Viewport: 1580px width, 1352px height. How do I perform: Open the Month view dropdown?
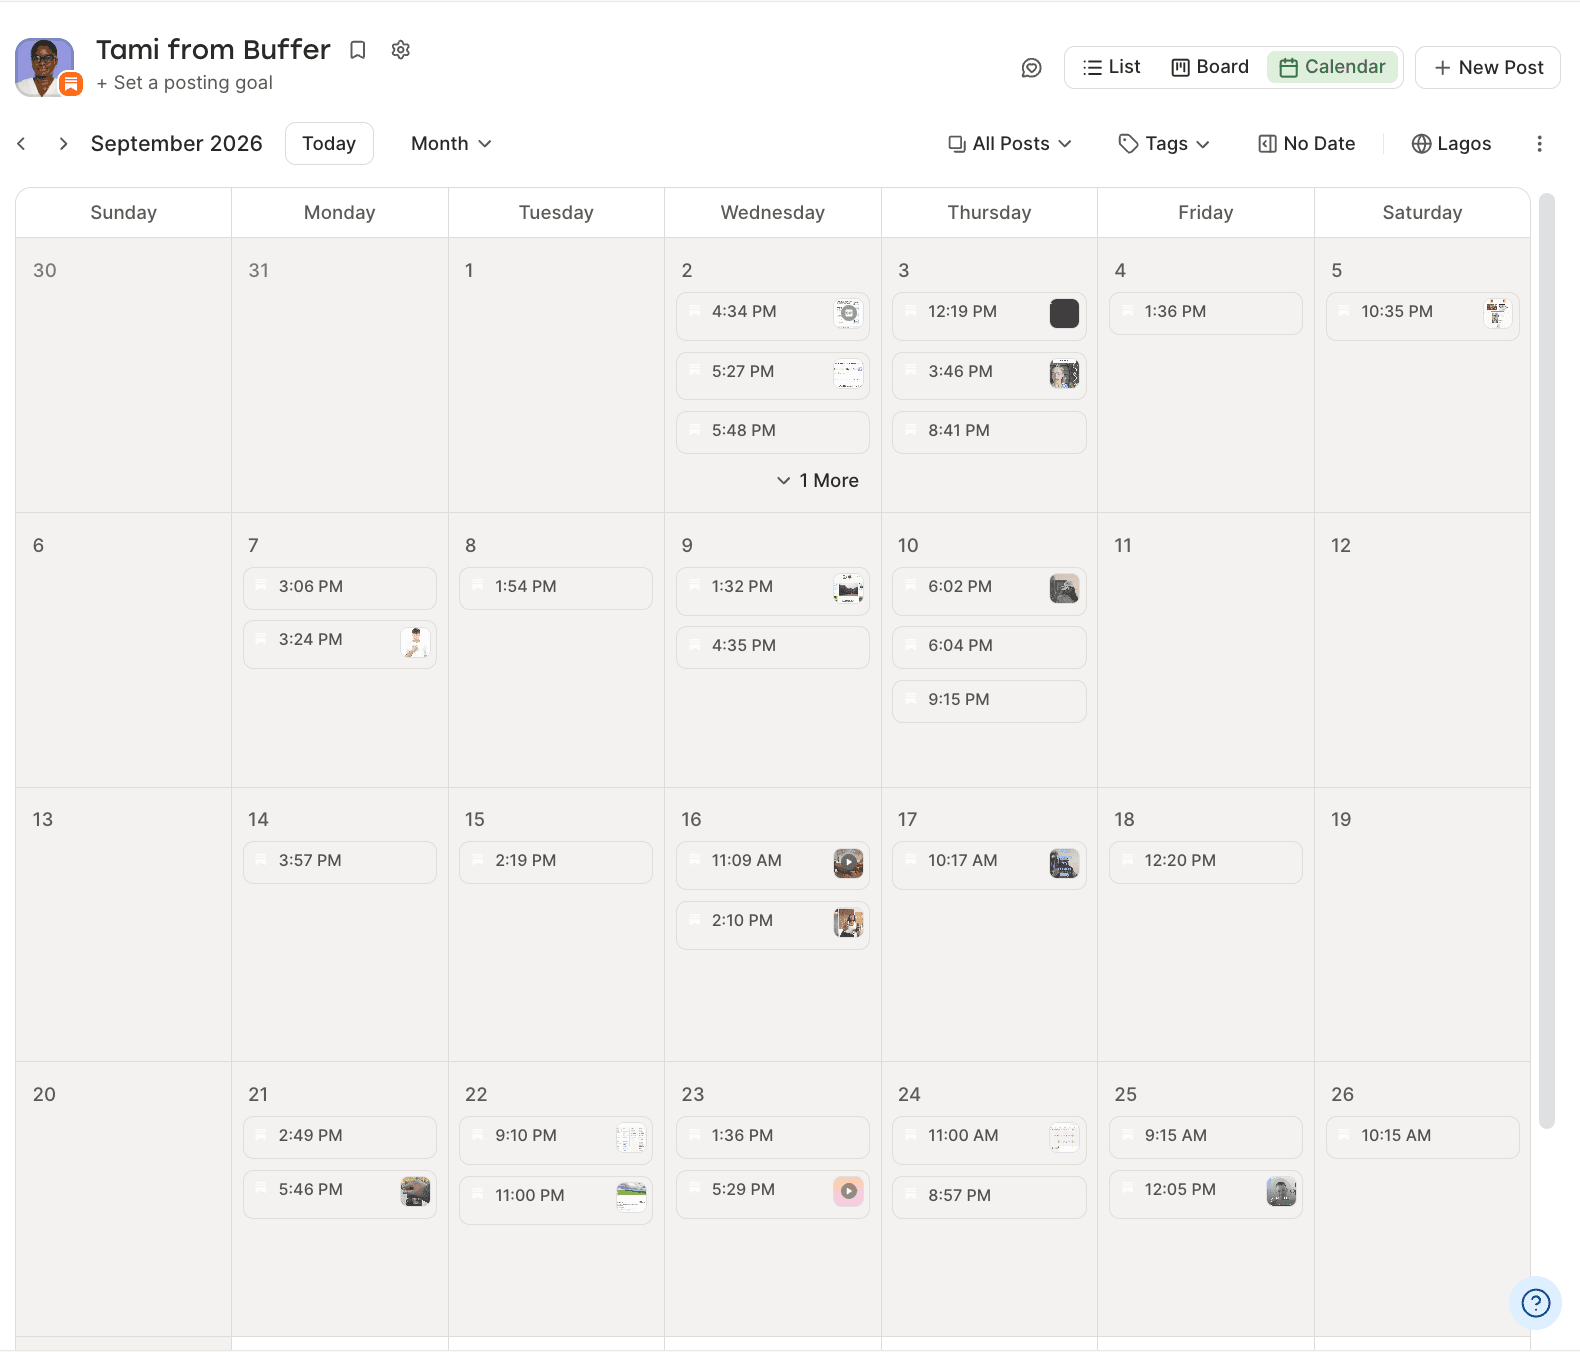[x=451, y=144]
